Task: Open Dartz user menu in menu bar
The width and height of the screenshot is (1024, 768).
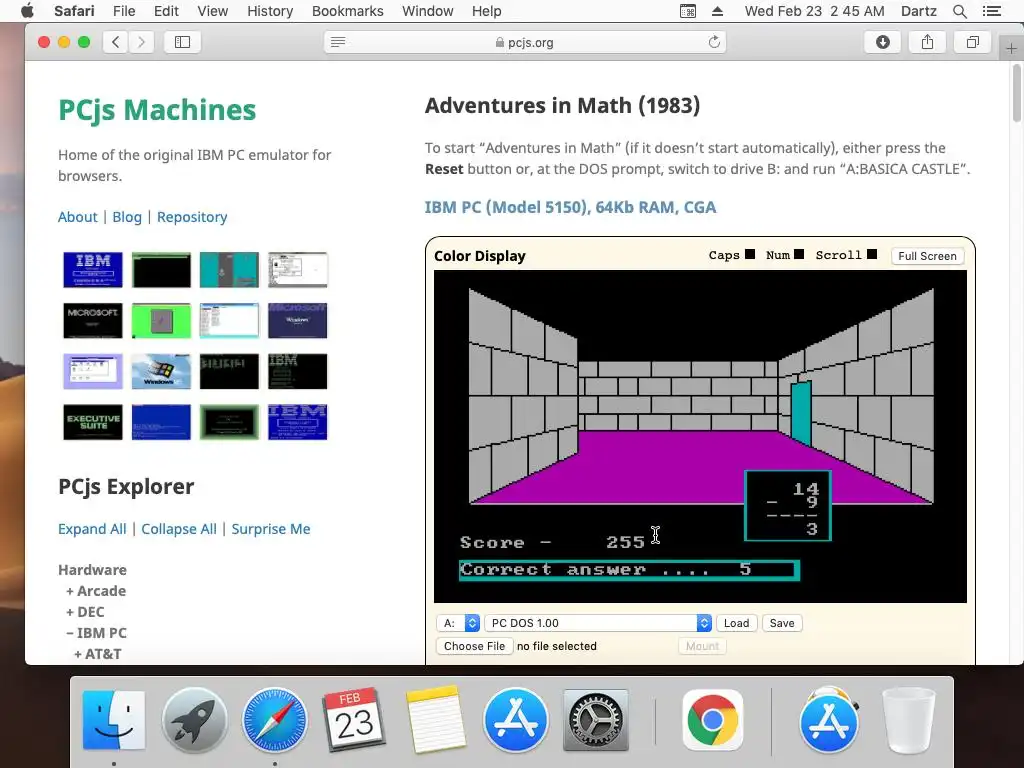Action: click(x=918, y=11)
